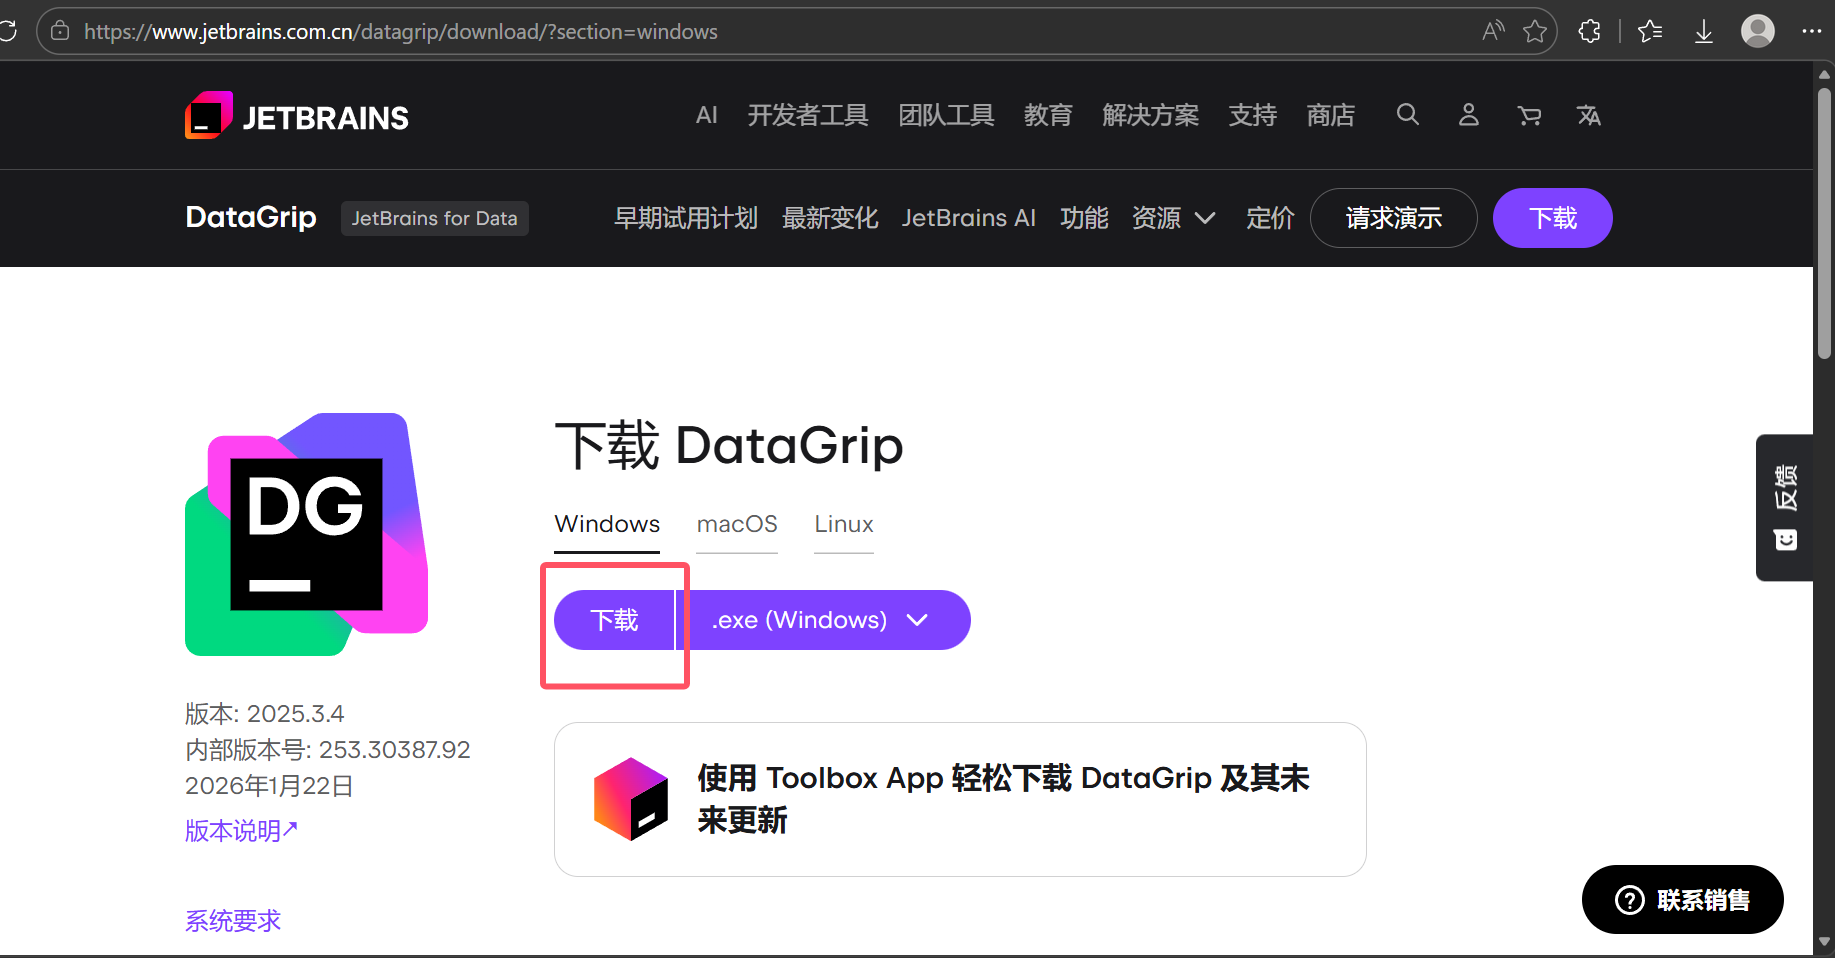Open 定价 link
Viewport: 1835px width, 958px height.
click(x=1270, y=218)
